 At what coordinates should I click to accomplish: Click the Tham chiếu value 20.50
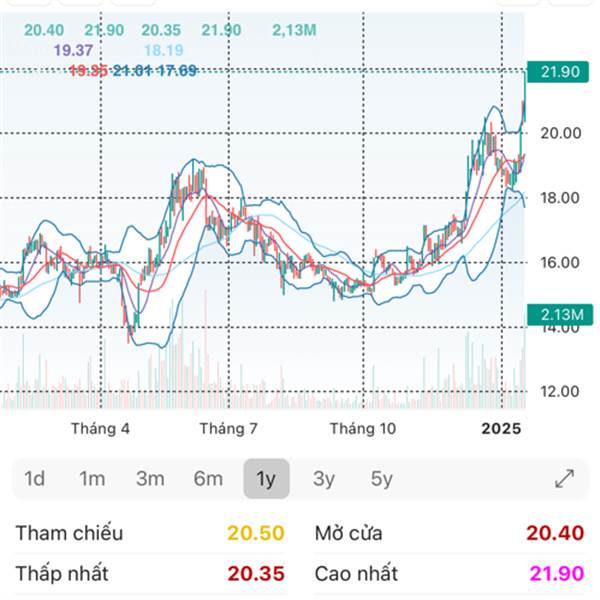point(256,533)
